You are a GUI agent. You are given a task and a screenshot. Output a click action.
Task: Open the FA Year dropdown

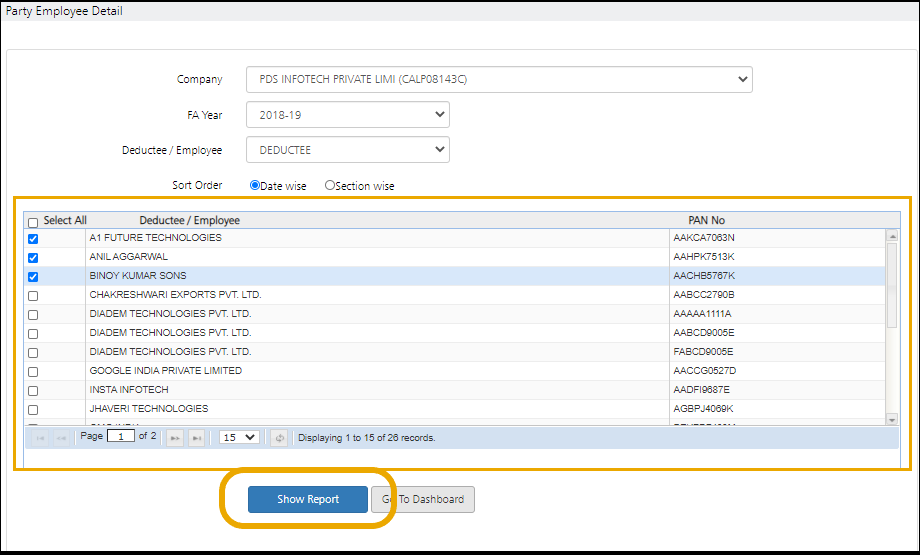348,114
